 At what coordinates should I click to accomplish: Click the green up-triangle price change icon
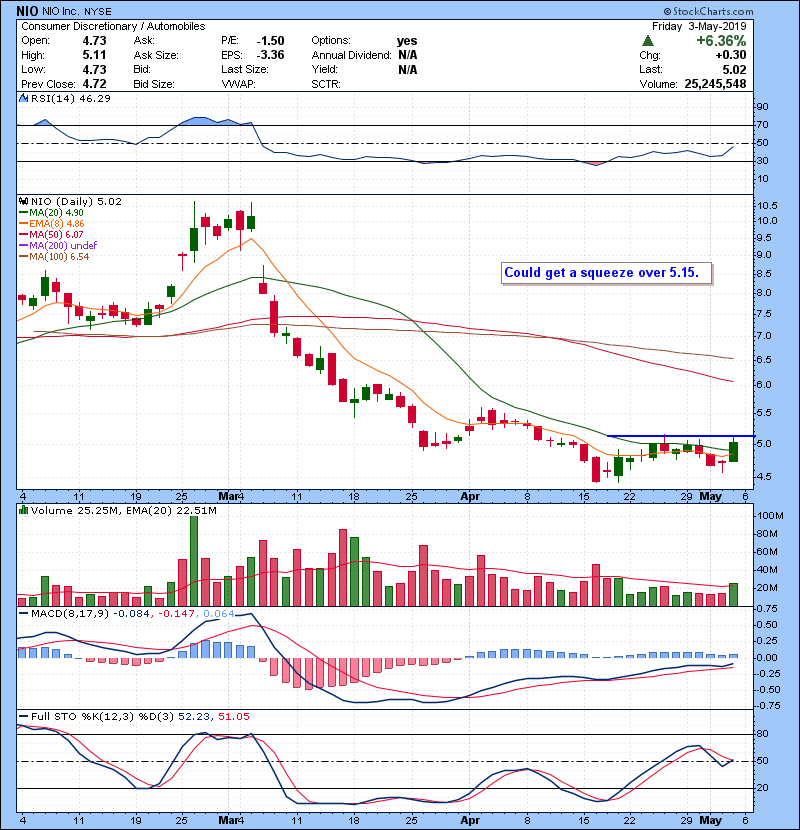(648, 41)
